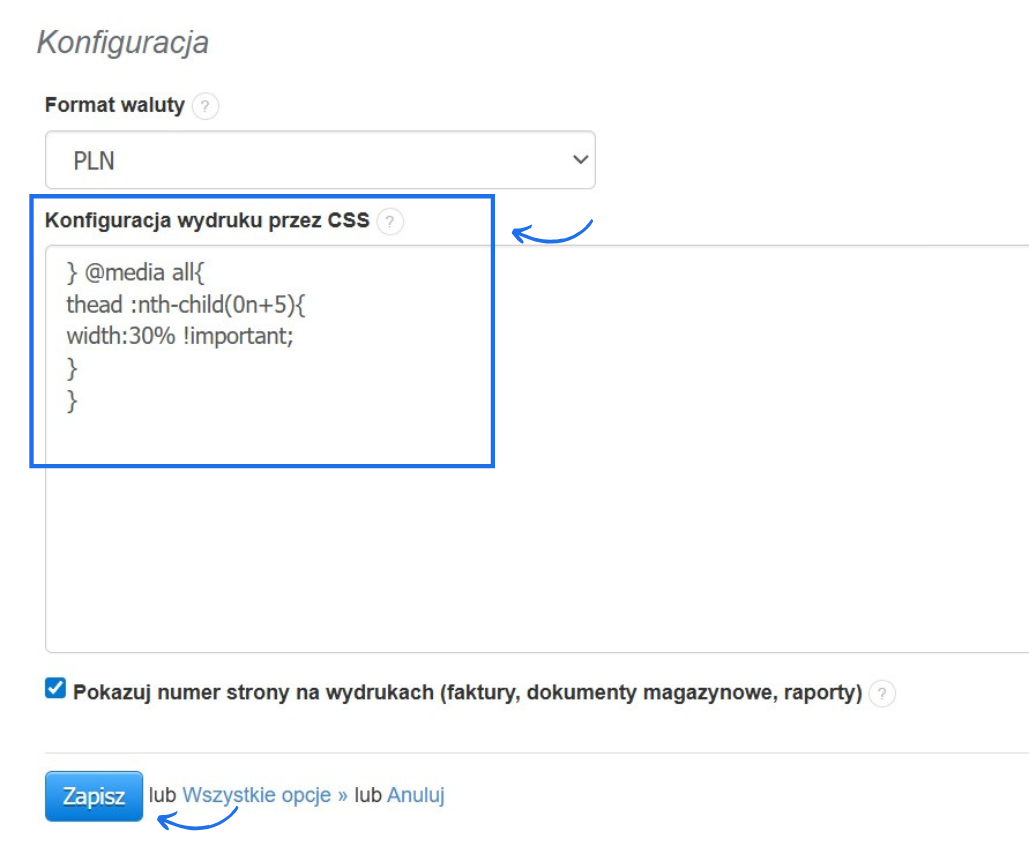Click the question mark beside Konfiguracja wydruku przez CSS
This screenshot has height=841, width=1029.
391,222
